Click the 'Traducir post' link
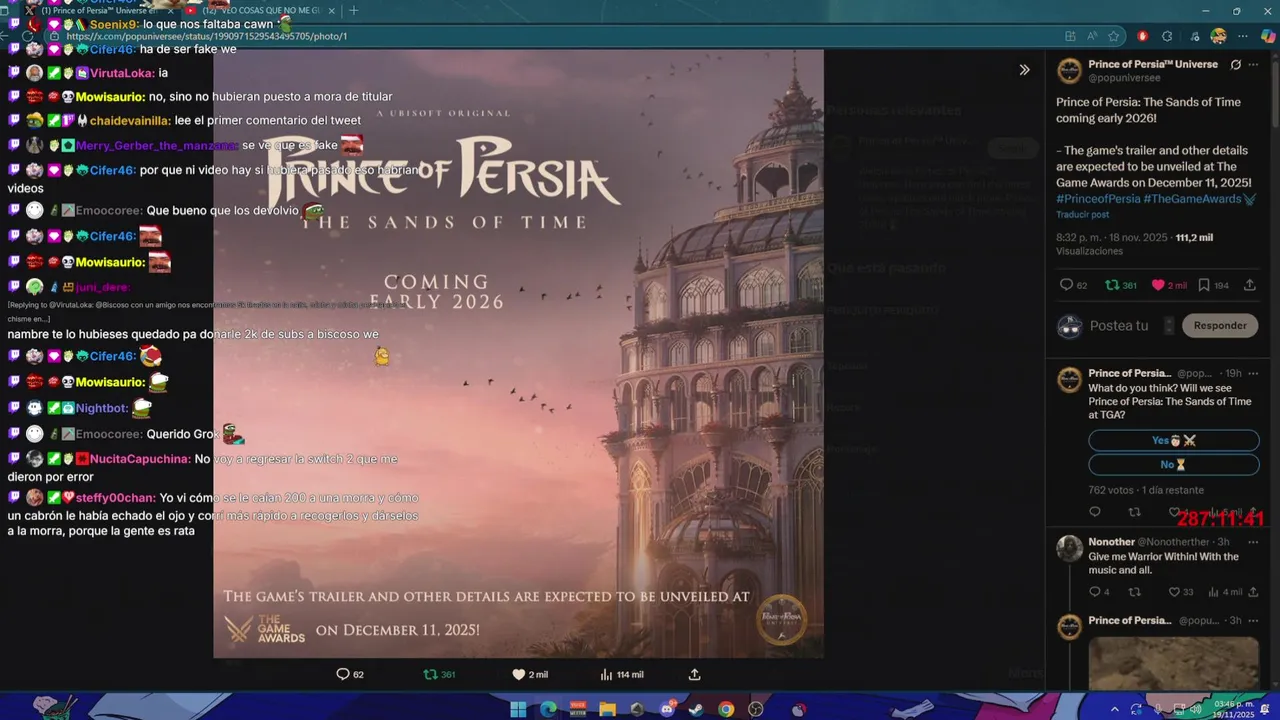The width and height of the screenshot is (1280, 720). [x=1082, y=215]
